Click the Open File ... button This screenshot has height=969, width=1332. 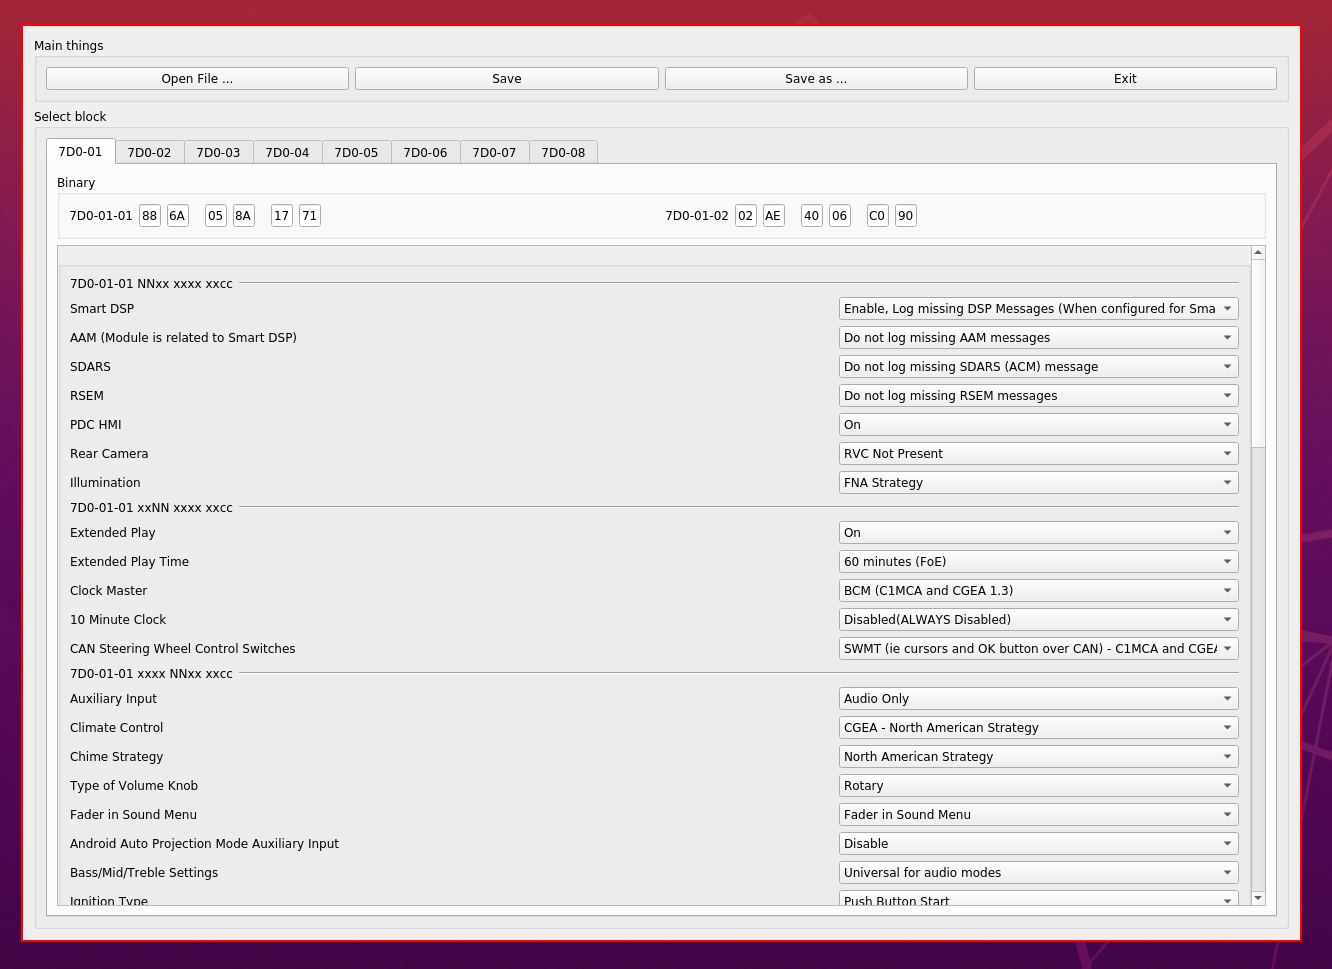197,79
